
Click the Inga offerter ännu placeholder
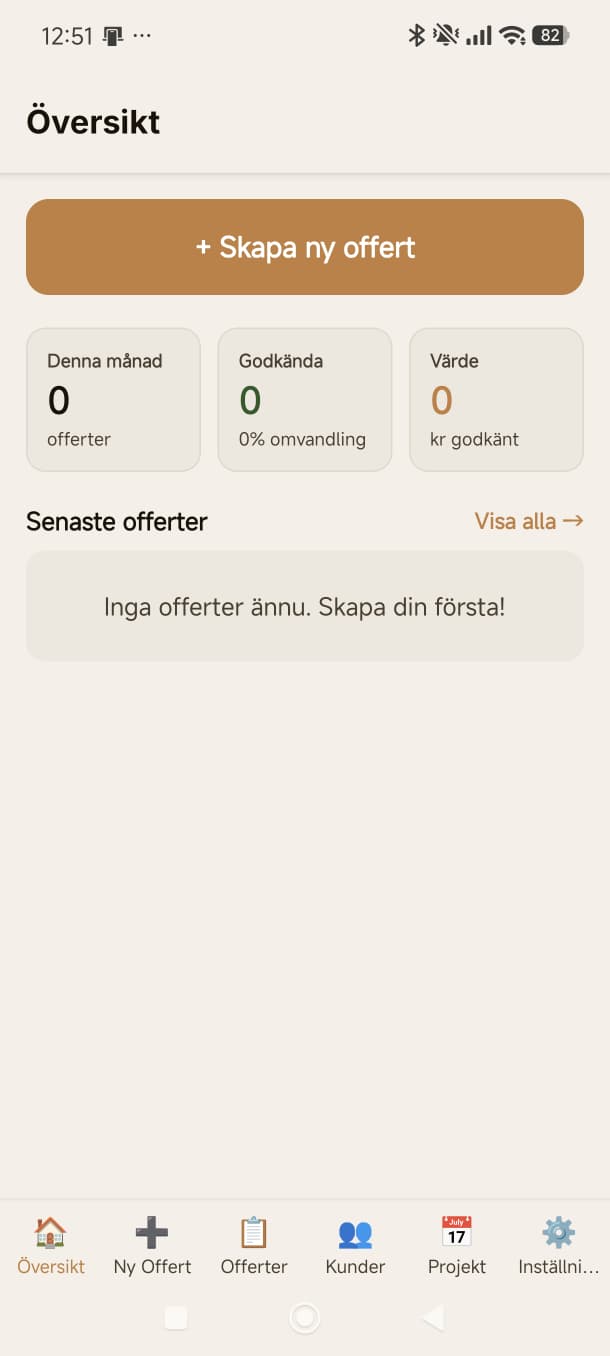pyautogui.click(x=305, y=606)
